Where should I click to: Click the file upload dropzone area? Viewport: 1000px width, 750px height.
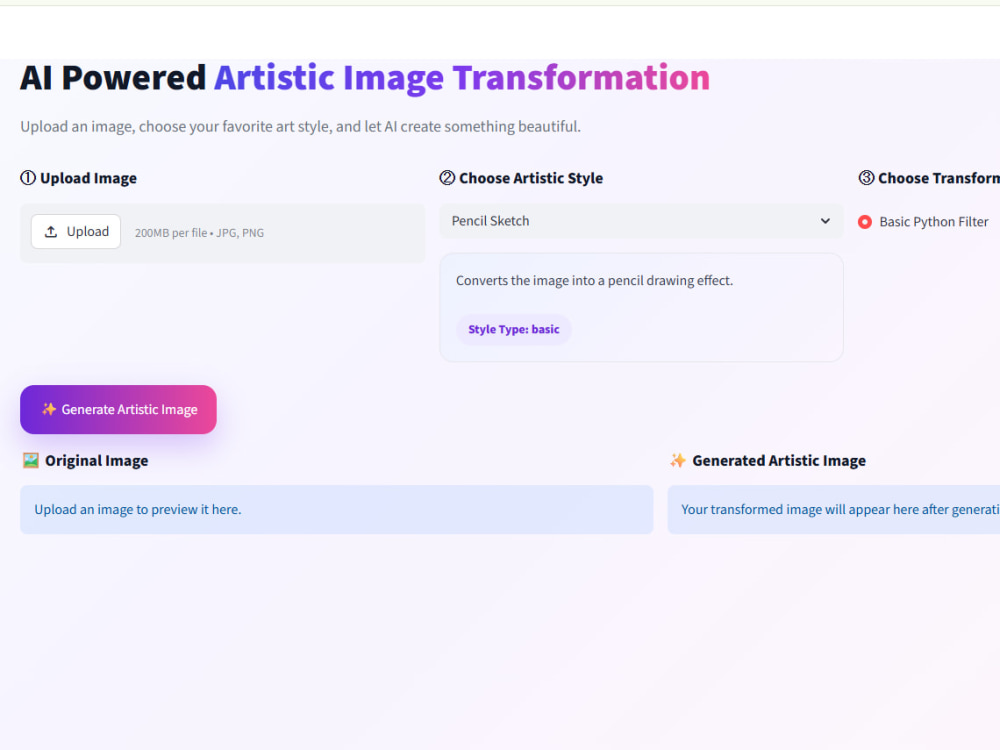223,233
